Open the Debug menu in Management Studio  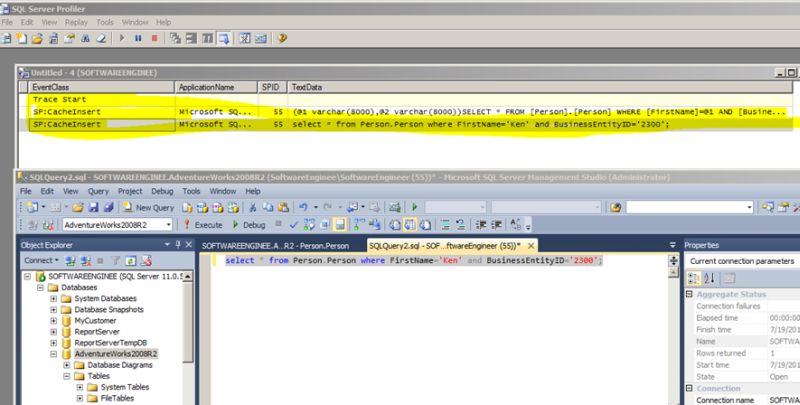[162, 191]
